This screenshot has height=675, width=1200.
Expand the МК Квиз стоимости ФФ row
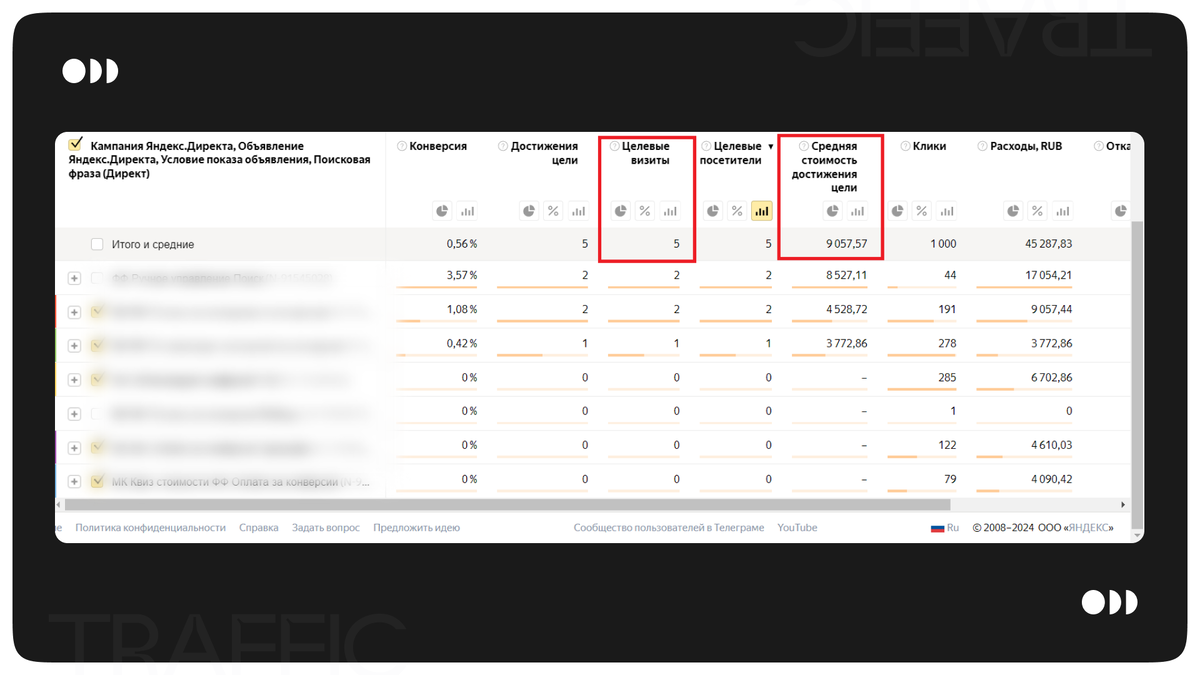coord(74,480)
